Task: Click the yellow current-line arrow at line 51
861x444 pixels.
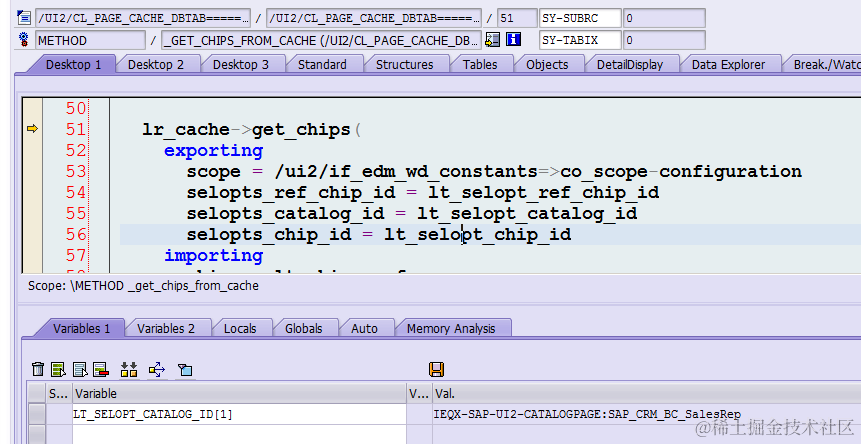Action: (x=32, y=129)
